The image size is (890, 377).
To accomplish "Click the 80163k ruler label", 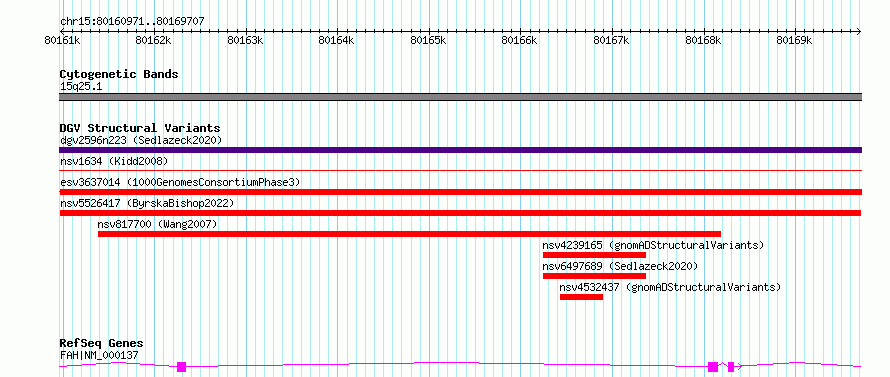I will pos(245,40).
